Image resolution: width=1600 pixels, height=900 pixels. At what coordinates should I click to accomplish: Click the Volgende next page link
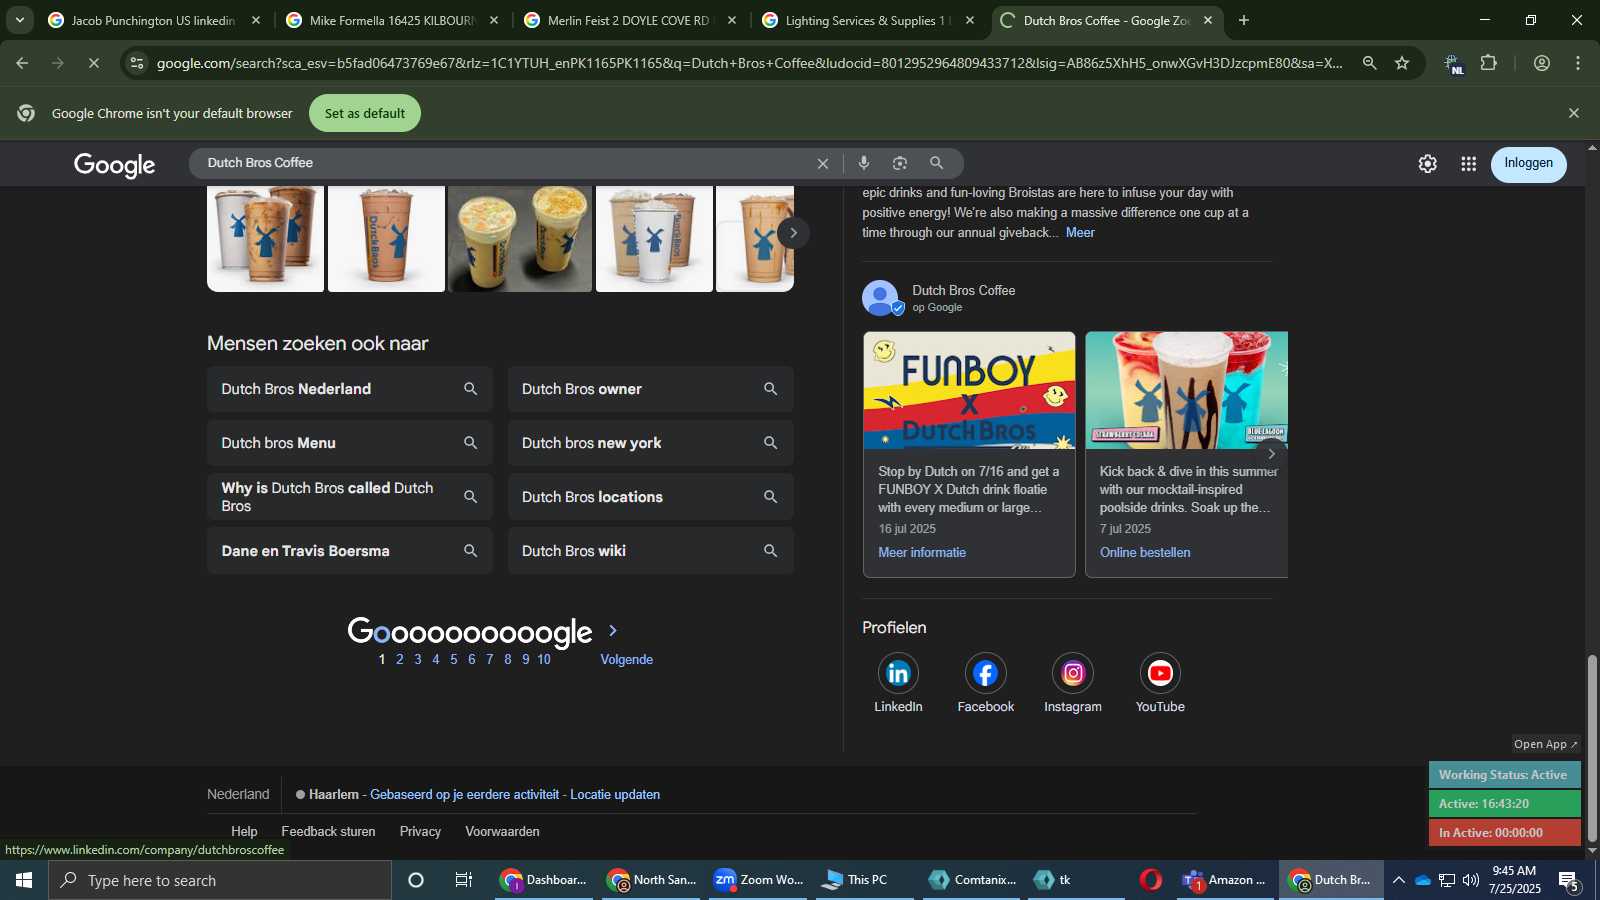coord(627,660)
